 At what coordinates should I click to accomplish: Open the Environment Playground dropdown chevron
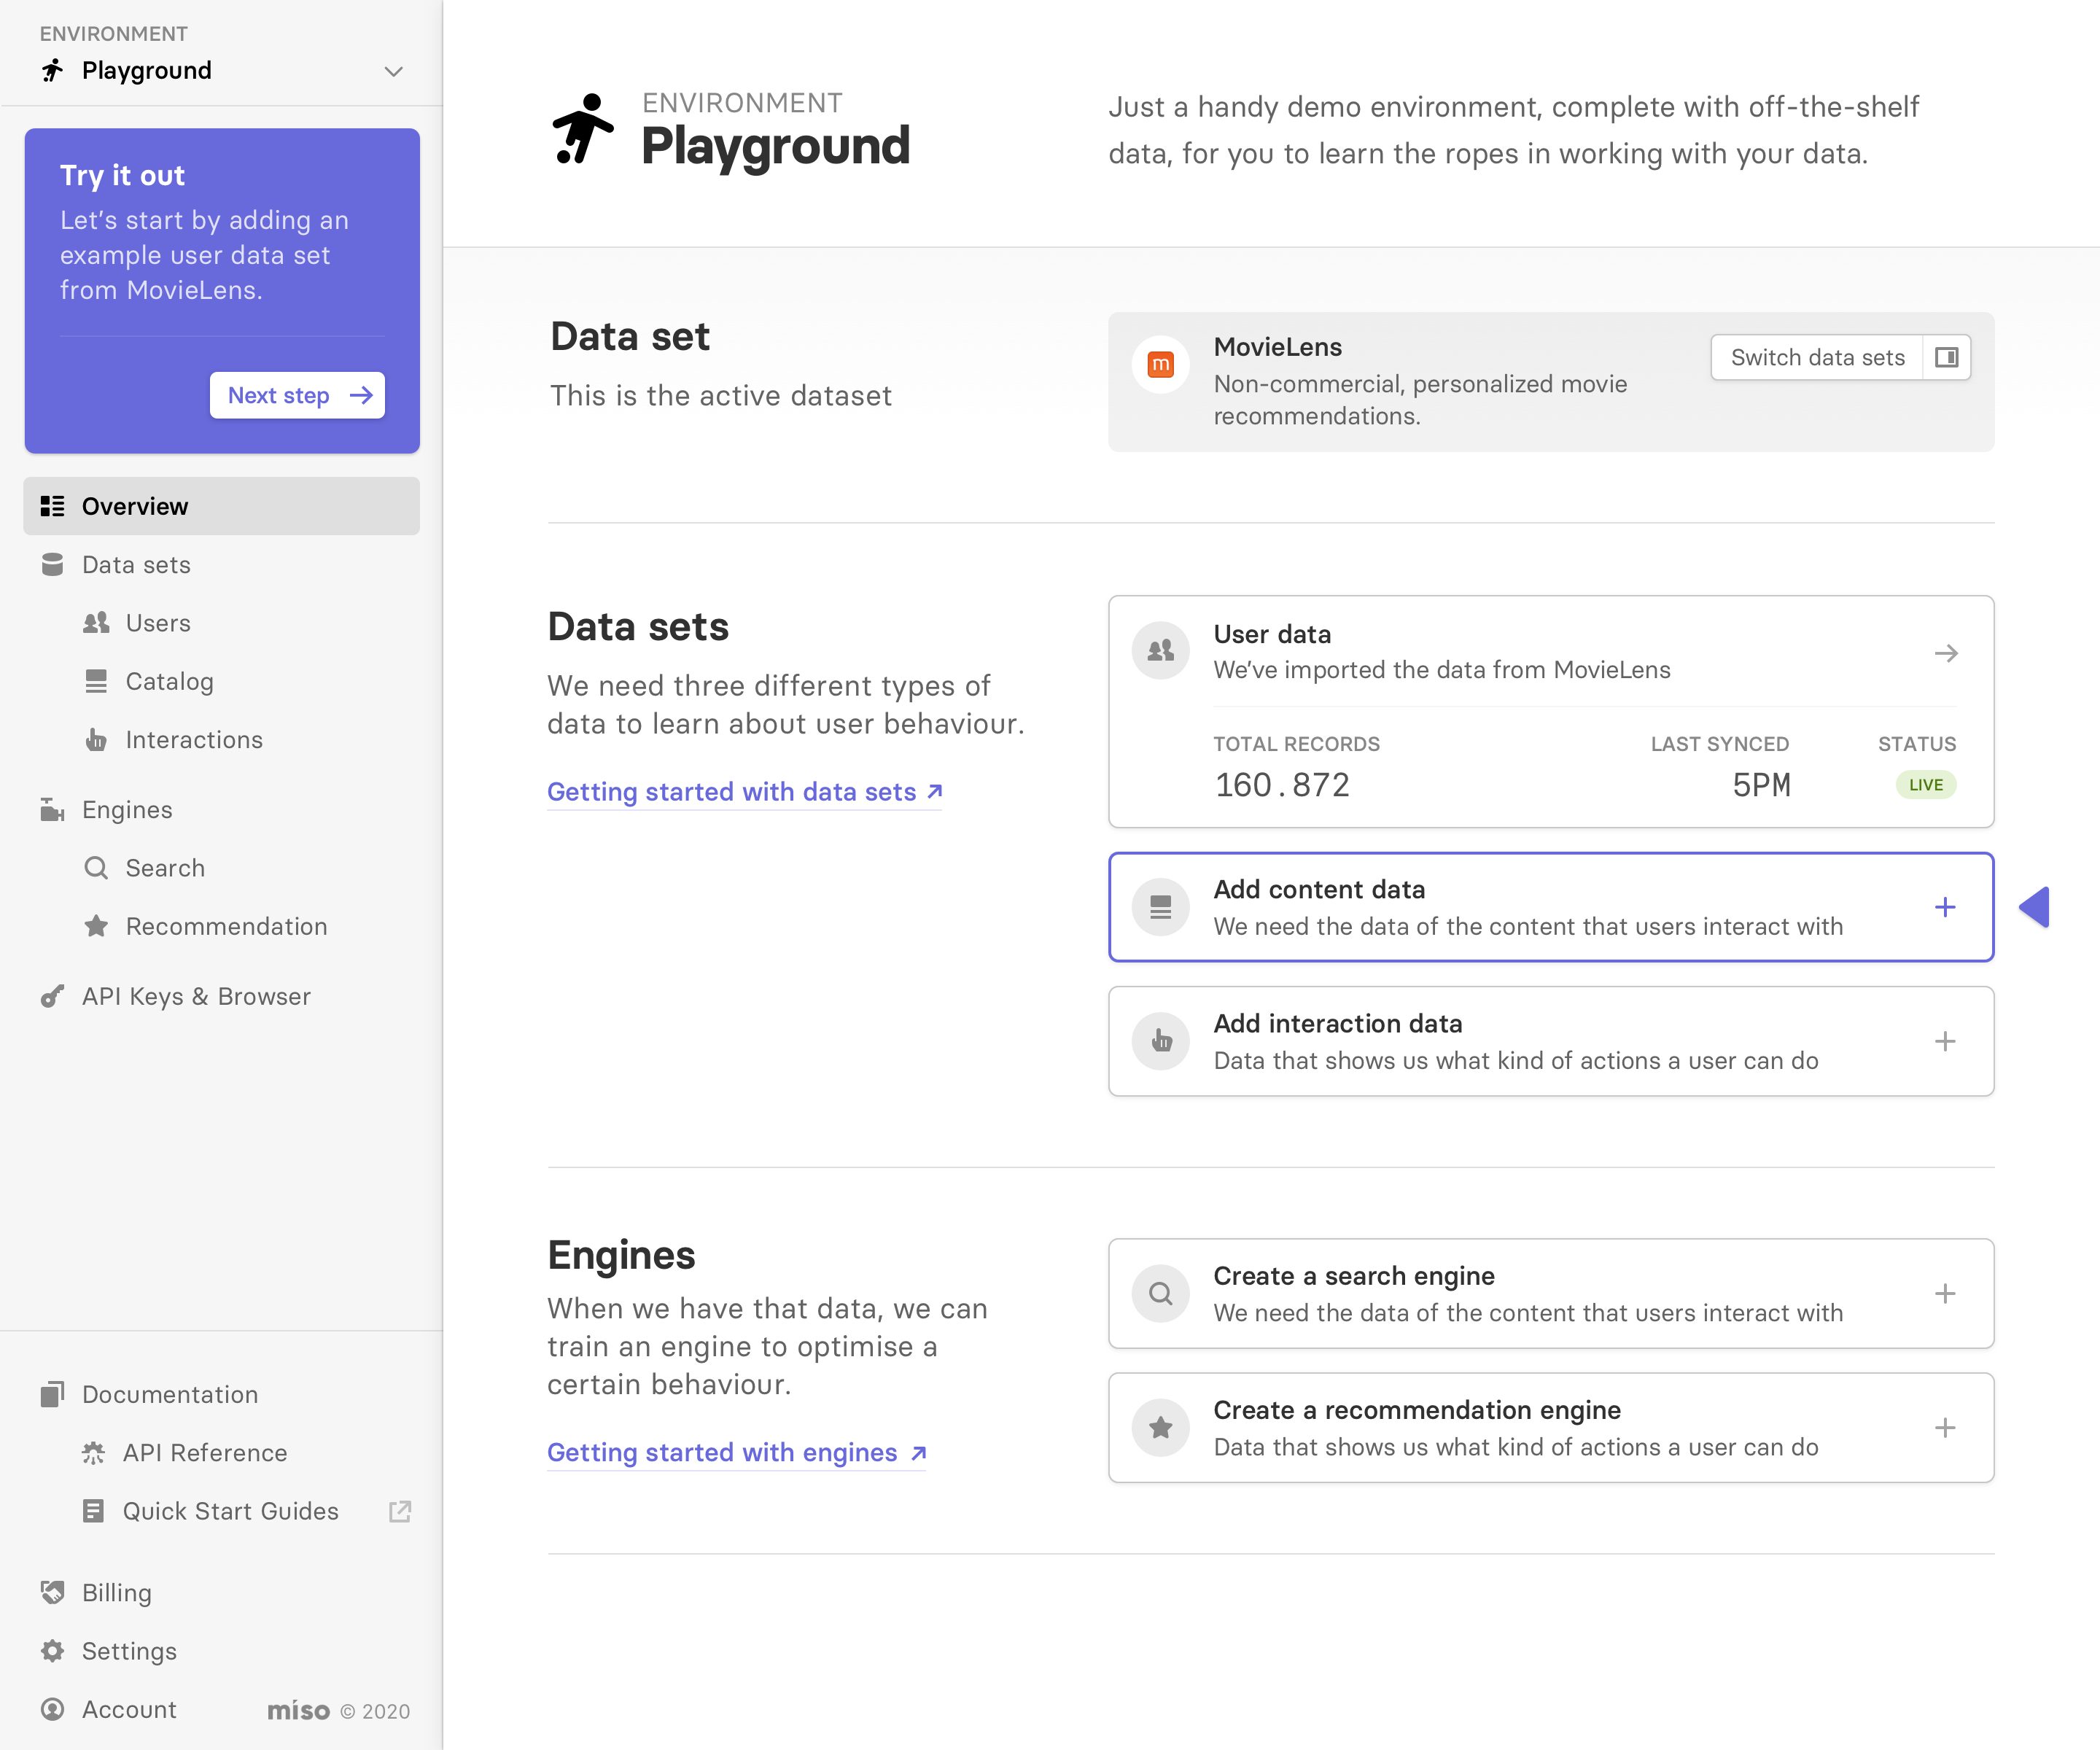(393, 71)
